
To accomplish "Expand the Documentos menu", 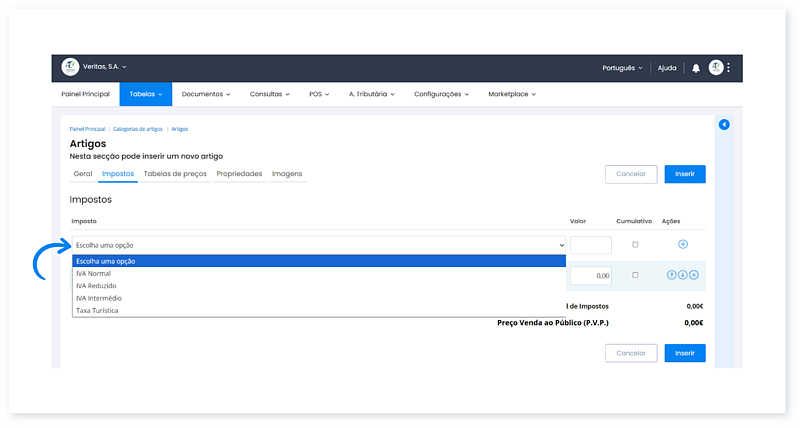I will 206,94.
